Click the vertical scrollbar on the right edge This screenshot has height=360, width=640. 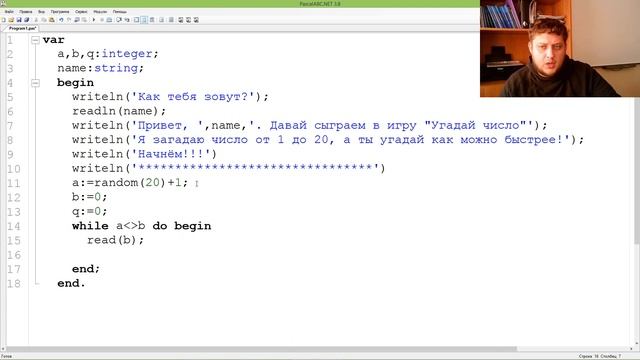click(x=637, y=171)
